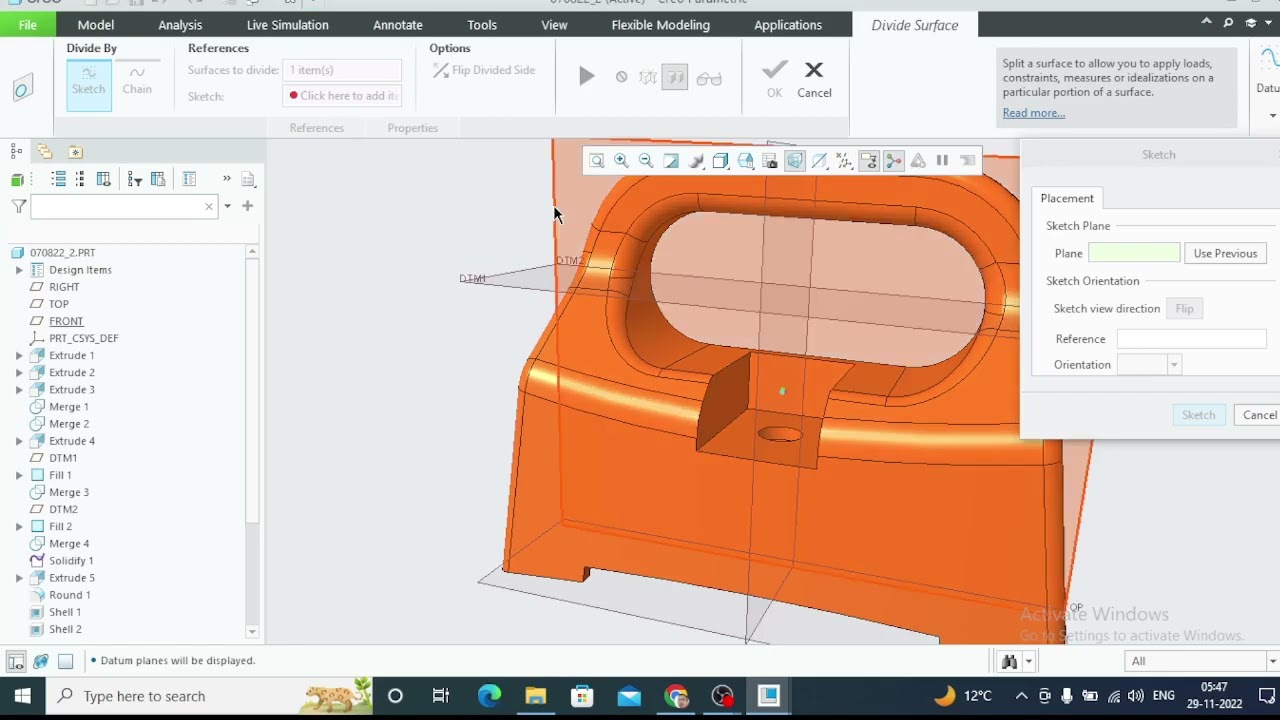Viewport: 1280px width, 720px height.
Task: Click the plus add-filter icon
Action: pyautogui.click(x=247, y=206)
